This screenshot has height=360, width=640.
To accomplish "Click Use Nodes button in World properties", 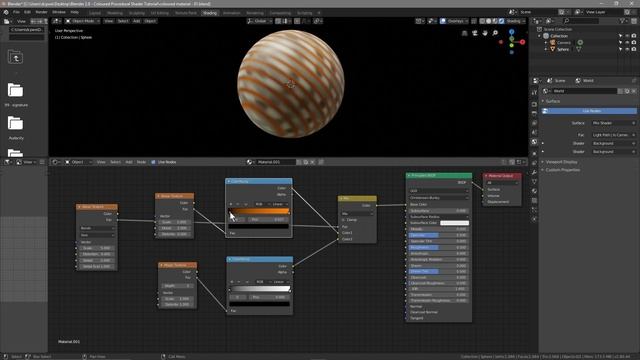I will tap(589, 111).
